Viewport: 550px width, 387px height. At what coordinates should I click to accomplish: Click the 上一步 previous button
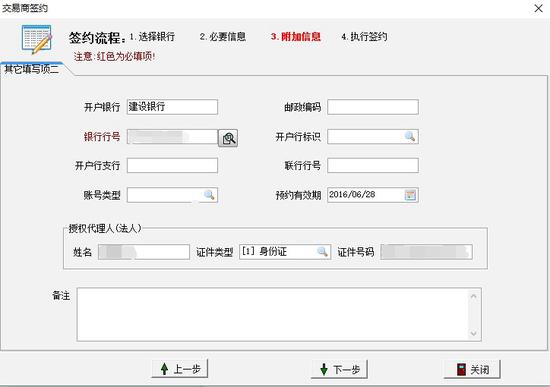(180, 369)
